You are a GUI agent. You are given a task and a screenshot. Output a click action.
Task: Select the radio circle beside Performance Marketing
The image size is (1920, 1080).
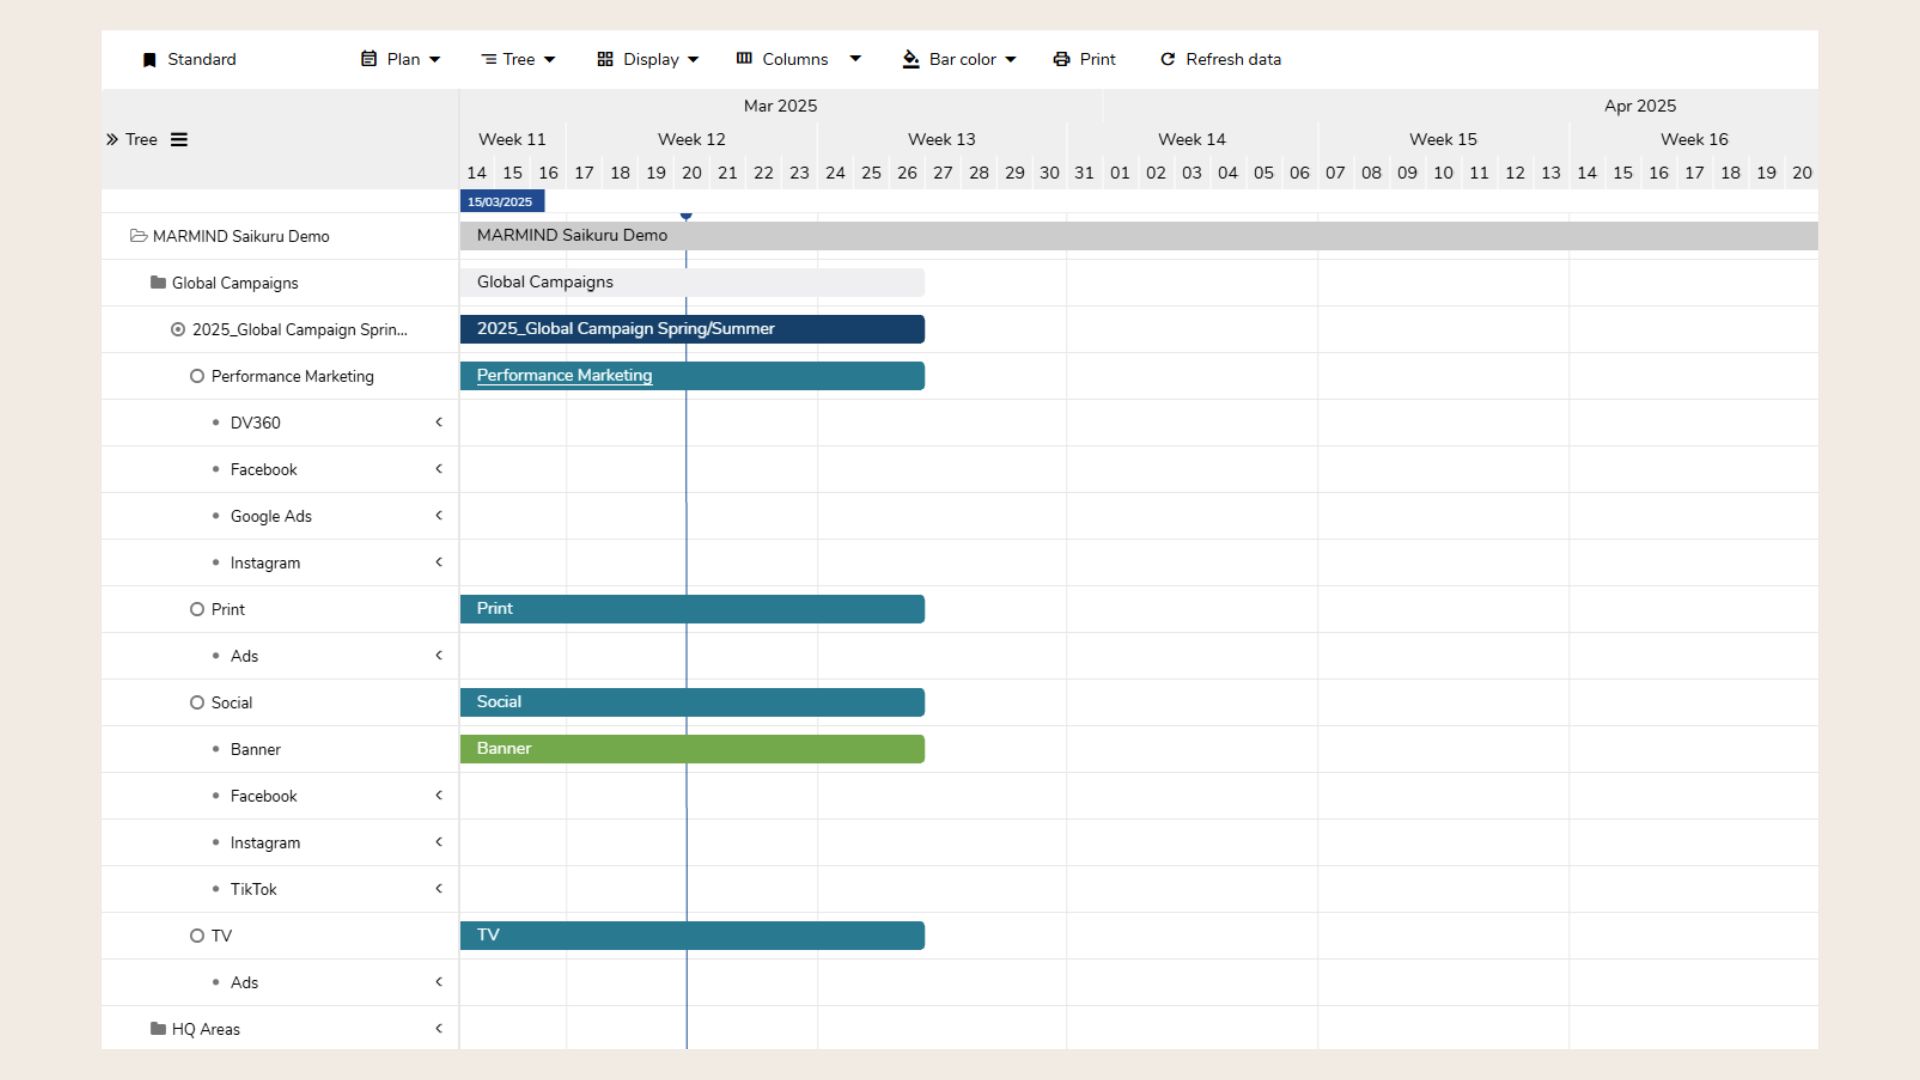(196, 376)
